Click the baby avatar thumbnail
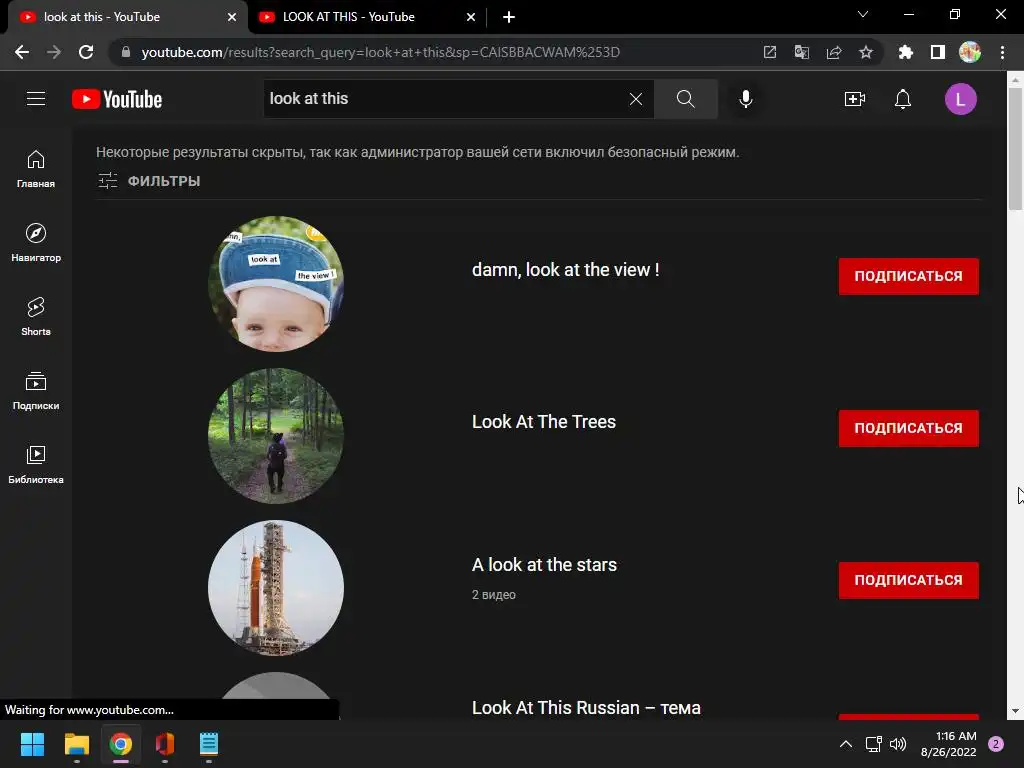The width and height of the screenshot is (1024, 768). [x=276, y=284]
